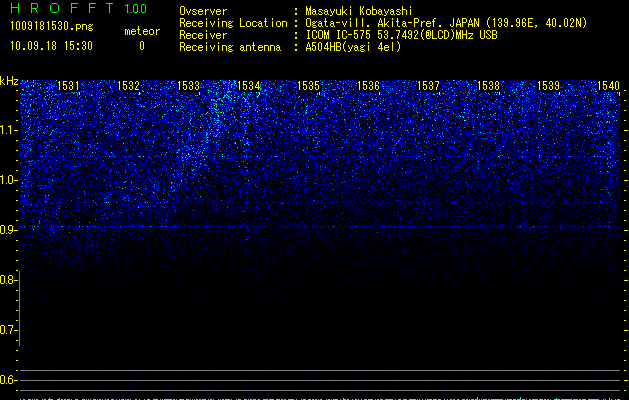629x400 pixels.
Task: Click the 1.0.0 version number
Action: tap(136, 9)
